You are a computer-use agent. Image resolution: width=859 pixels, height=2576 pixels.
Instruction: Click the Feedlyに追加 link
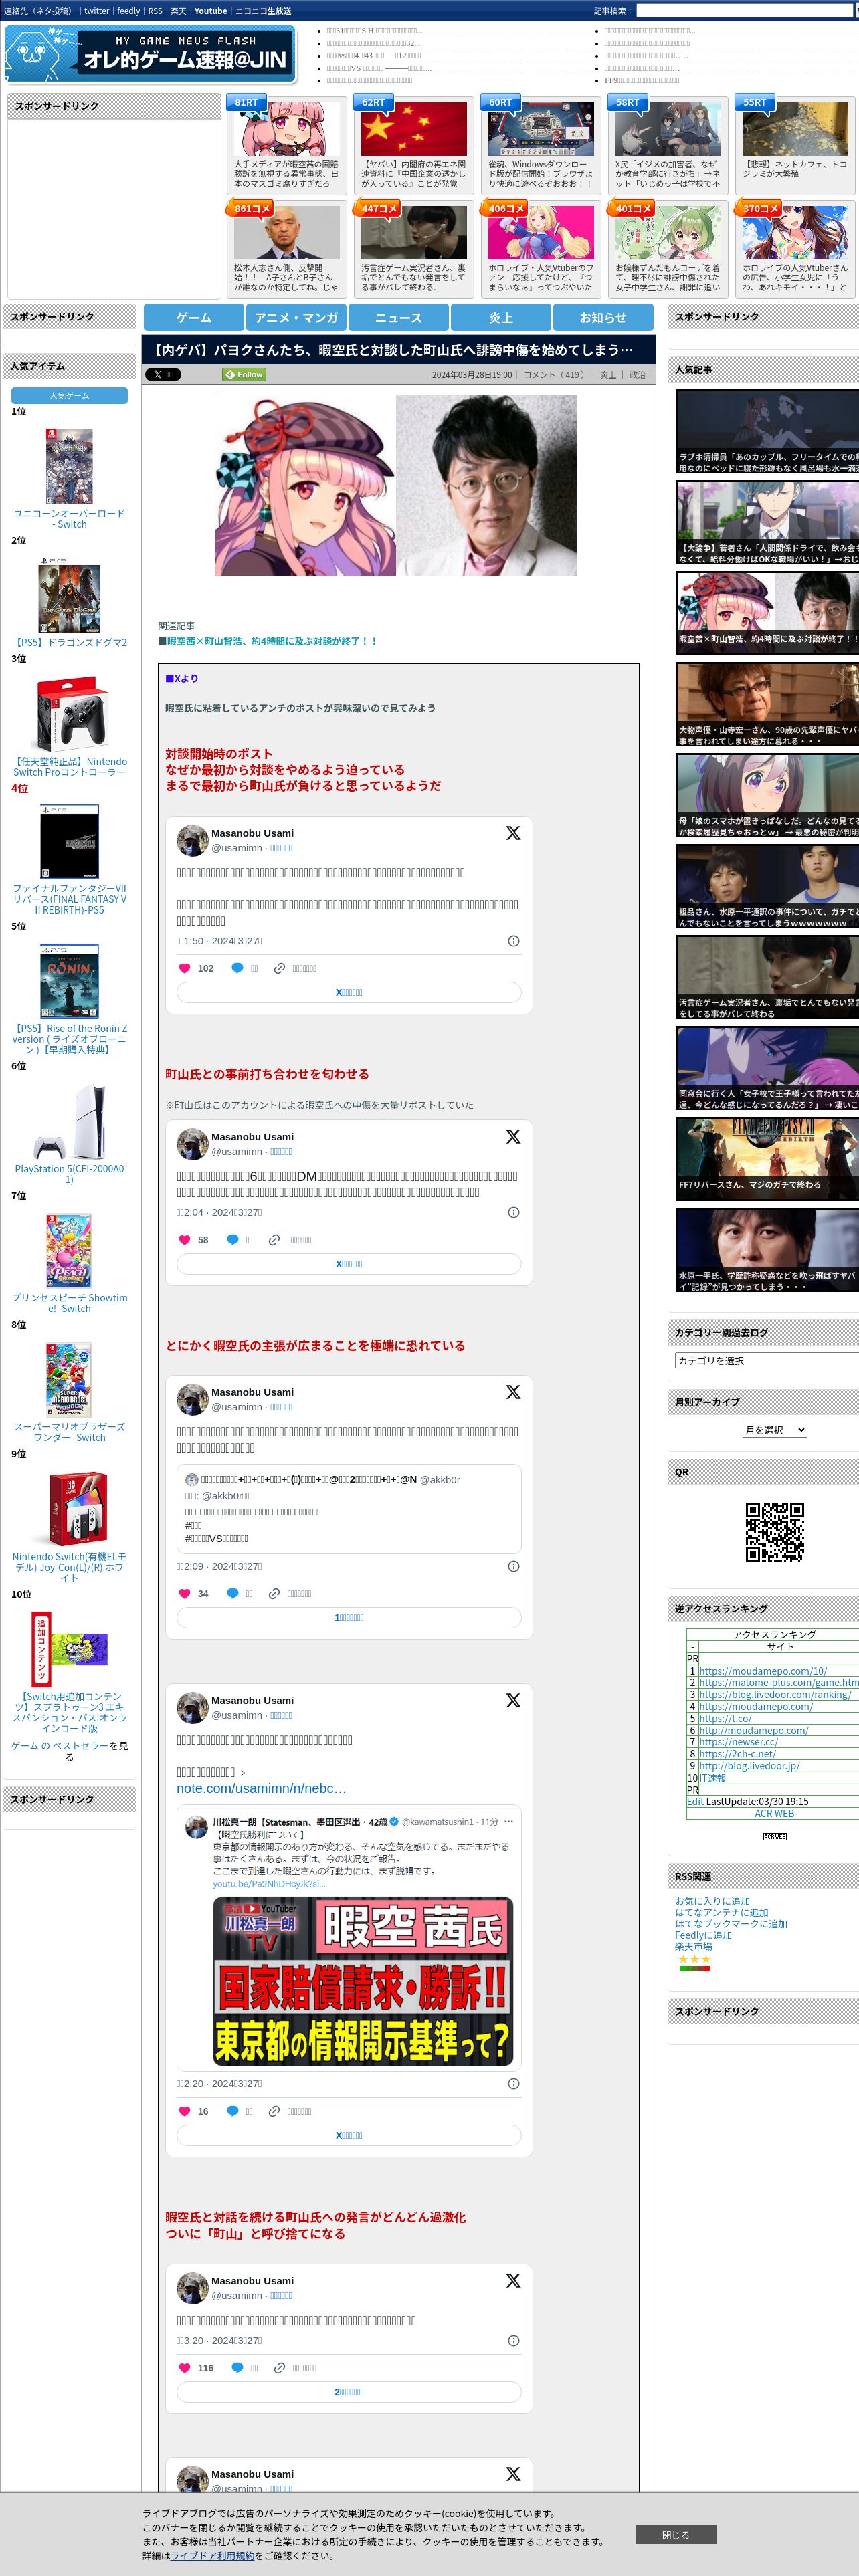tap(703, 1935)
